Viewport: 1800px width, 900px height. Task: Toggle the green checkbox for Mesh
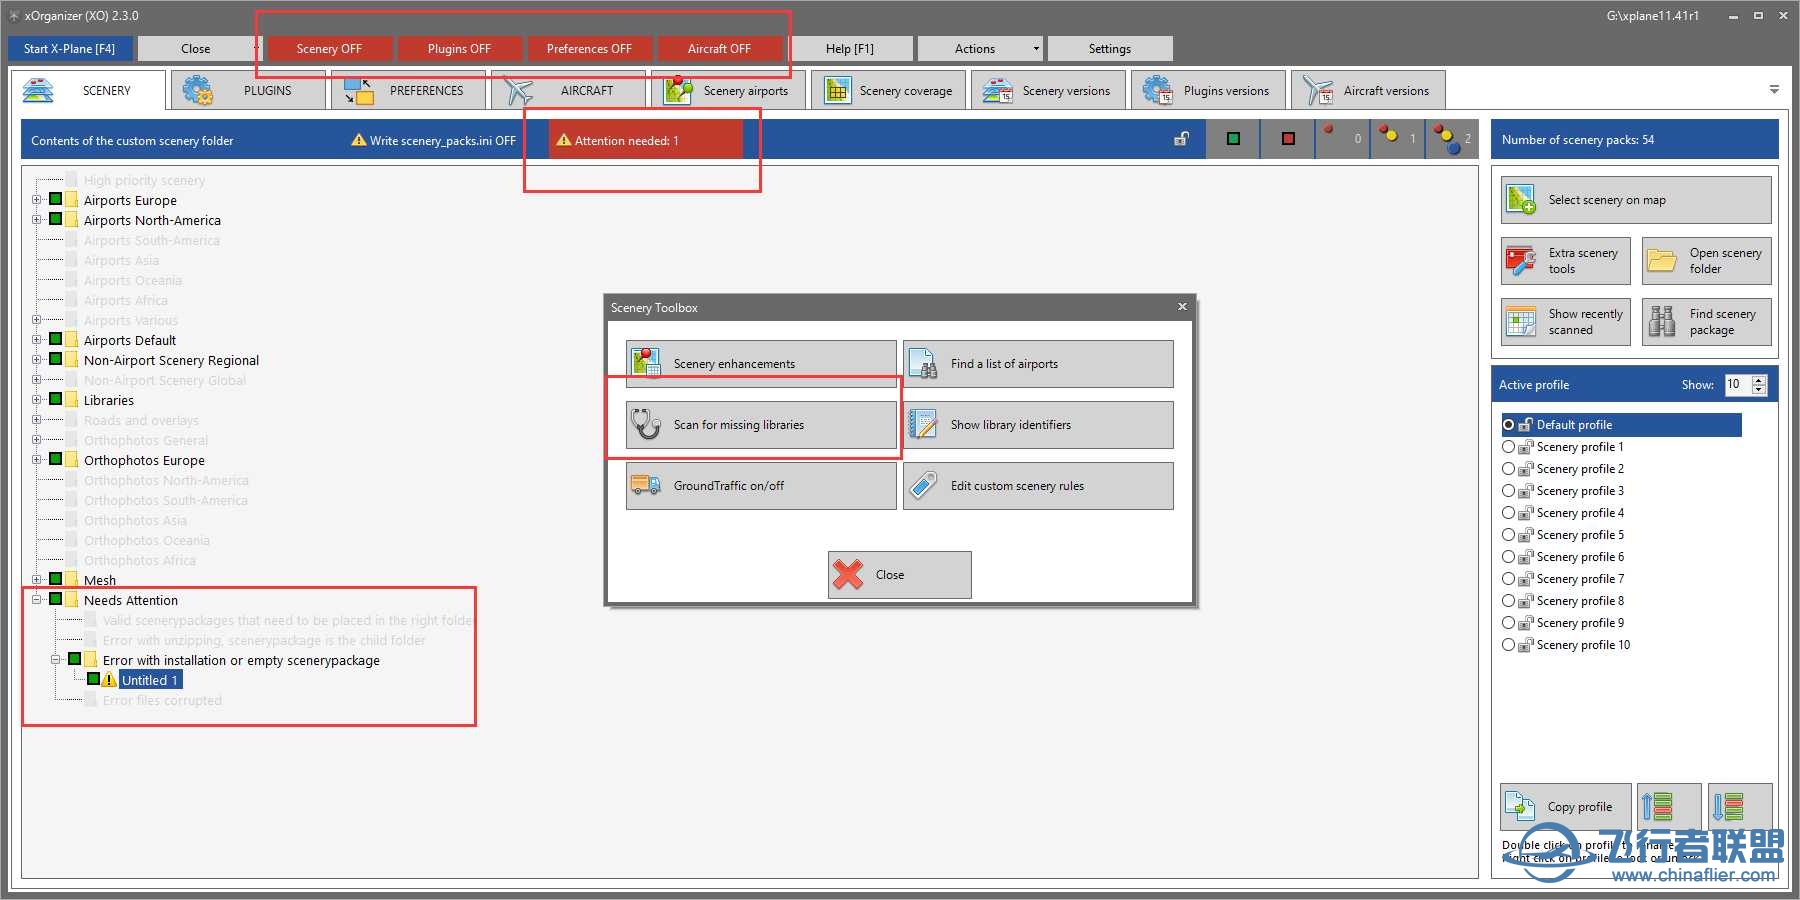click(x=56, y=579)
